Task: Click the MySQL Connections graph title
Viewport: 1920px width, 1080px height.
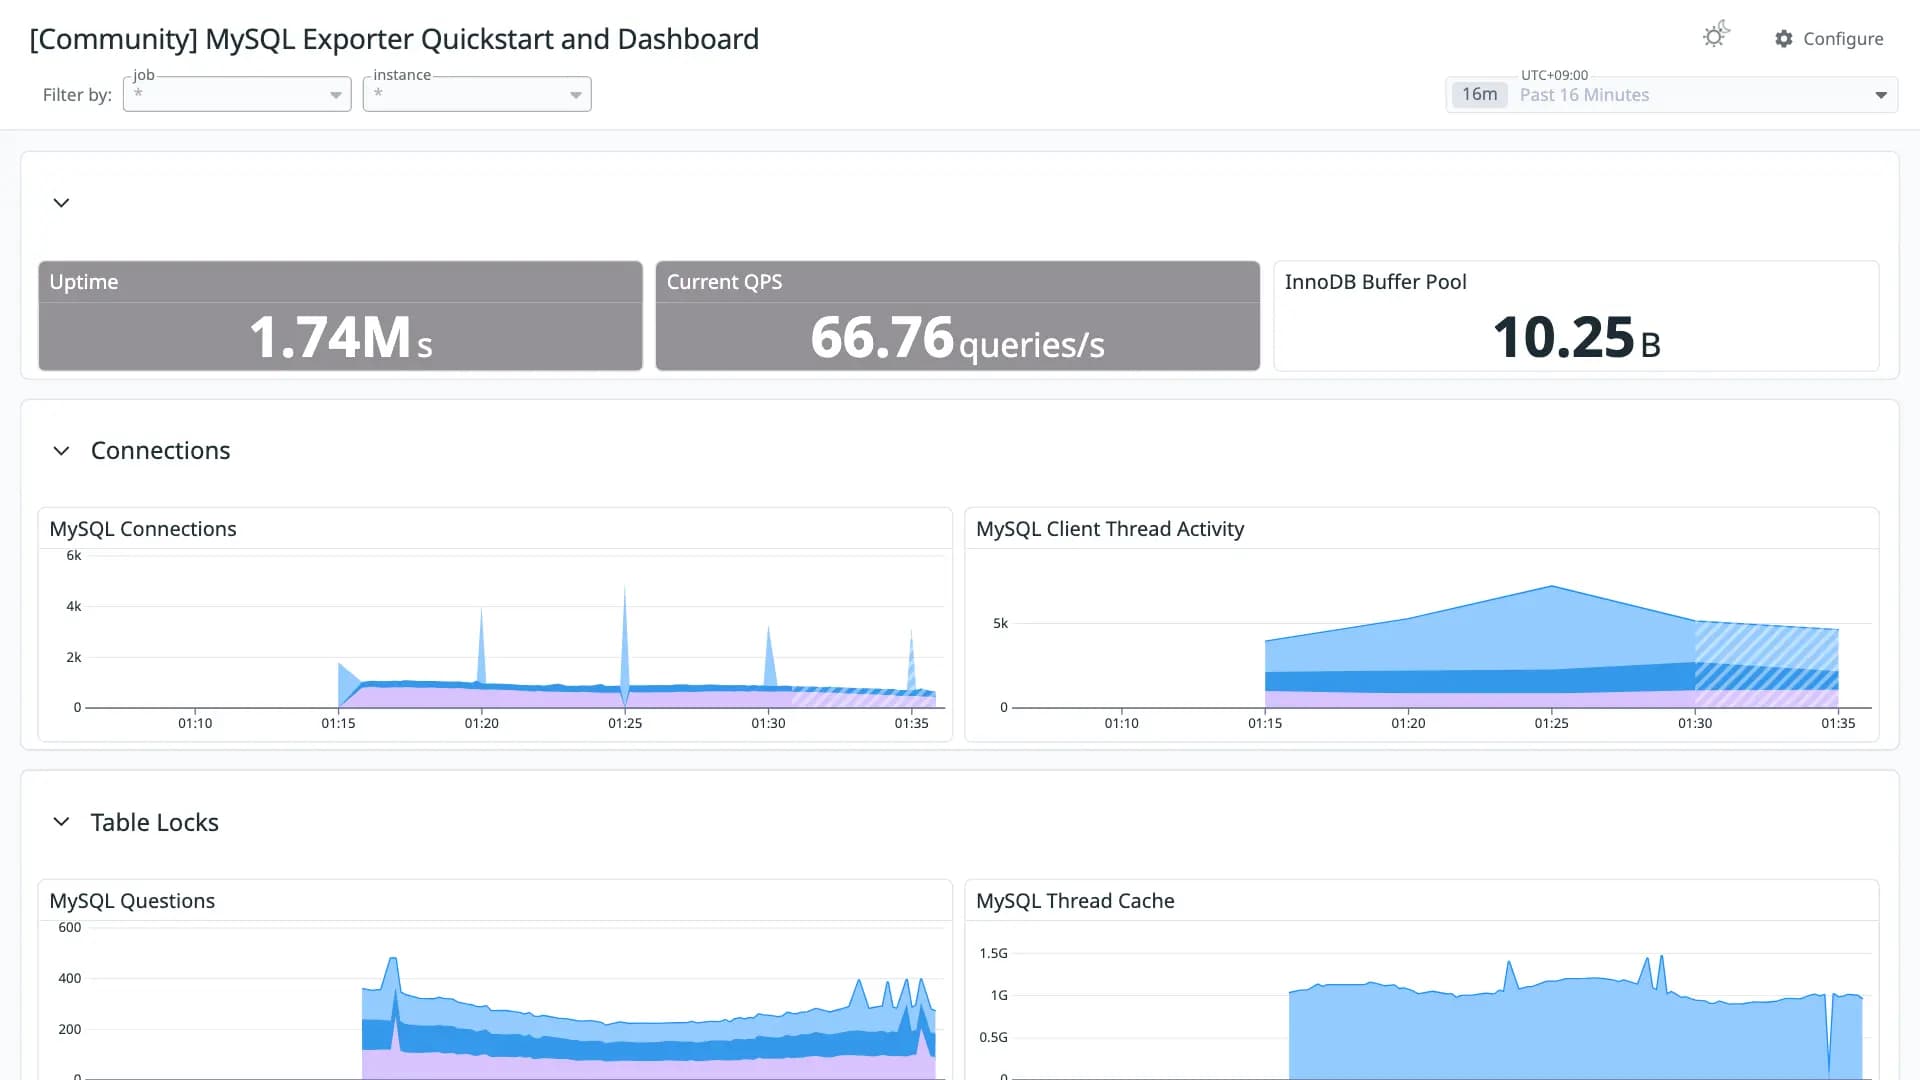Action: point(143,529)
